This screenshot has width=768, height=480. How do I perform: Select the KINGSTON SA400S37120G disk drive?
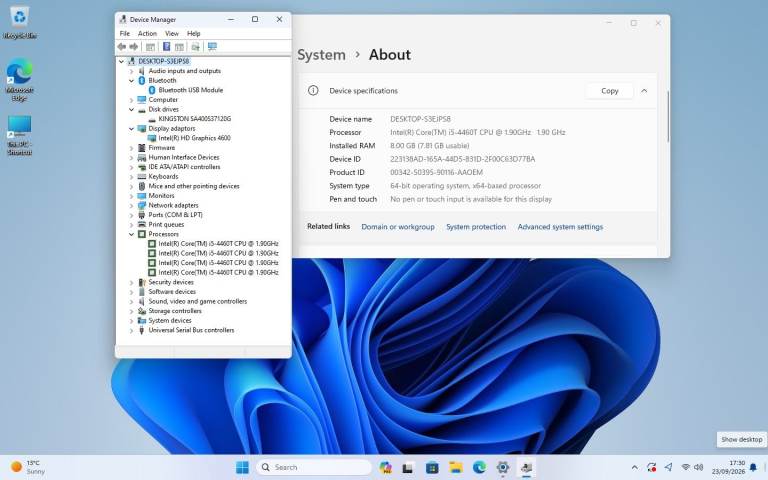[194, 119]
